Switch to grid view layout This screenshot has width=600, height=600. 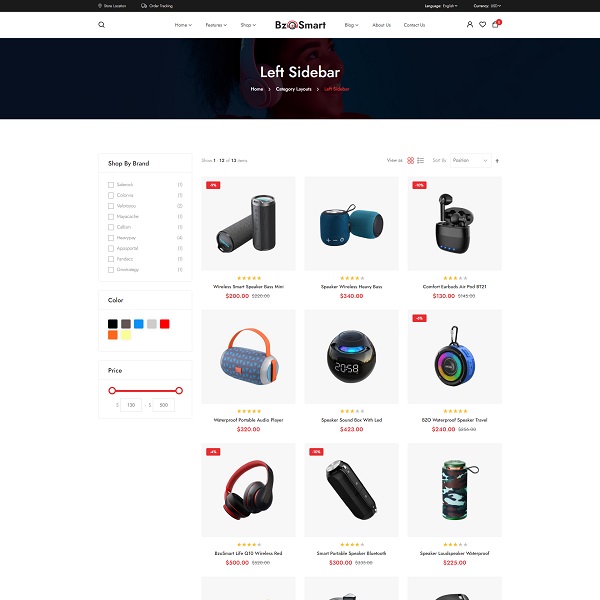point(410,161)
